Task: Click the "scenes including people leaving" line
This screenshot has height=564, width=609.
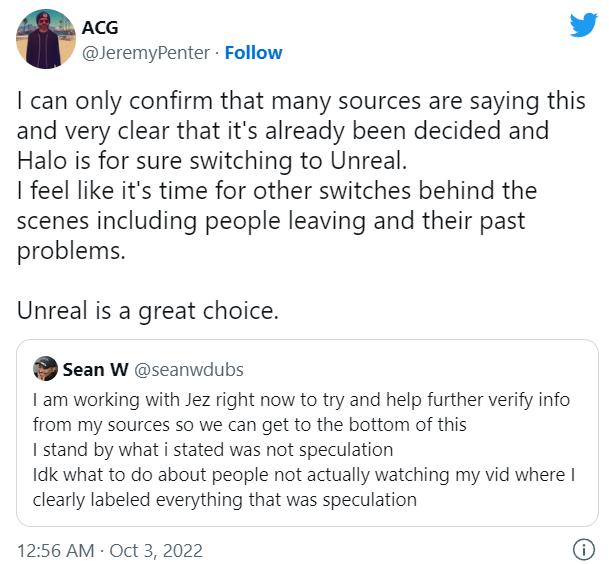Action: (271, 221)
